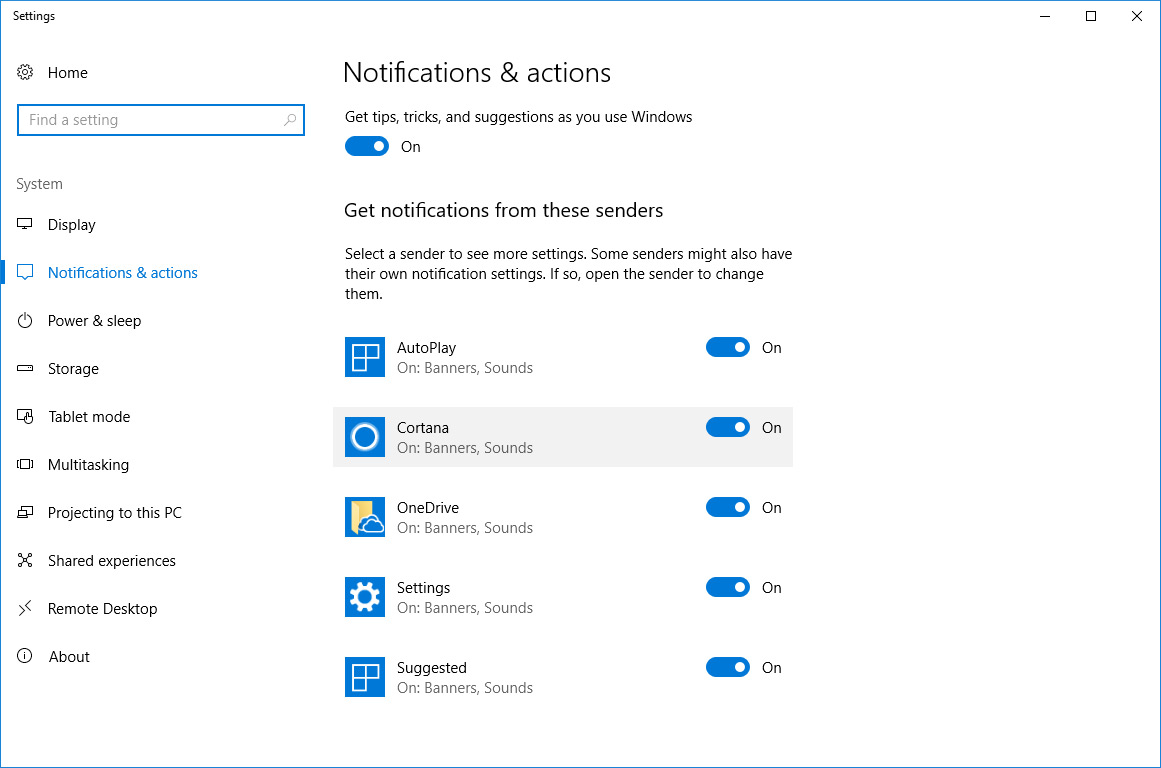Disable AutoPlay notifications toggle

[728, 348]
